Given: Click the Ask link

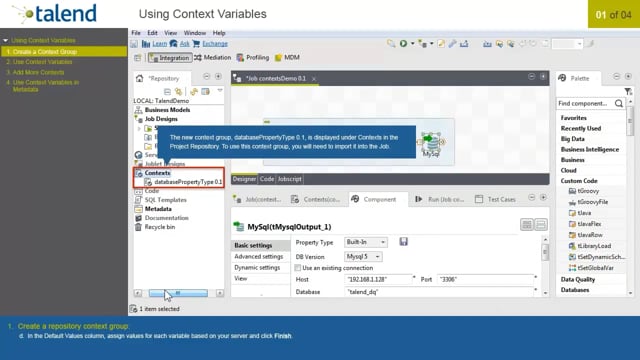Looking at the screenshot, I should (x=184, y=44).
